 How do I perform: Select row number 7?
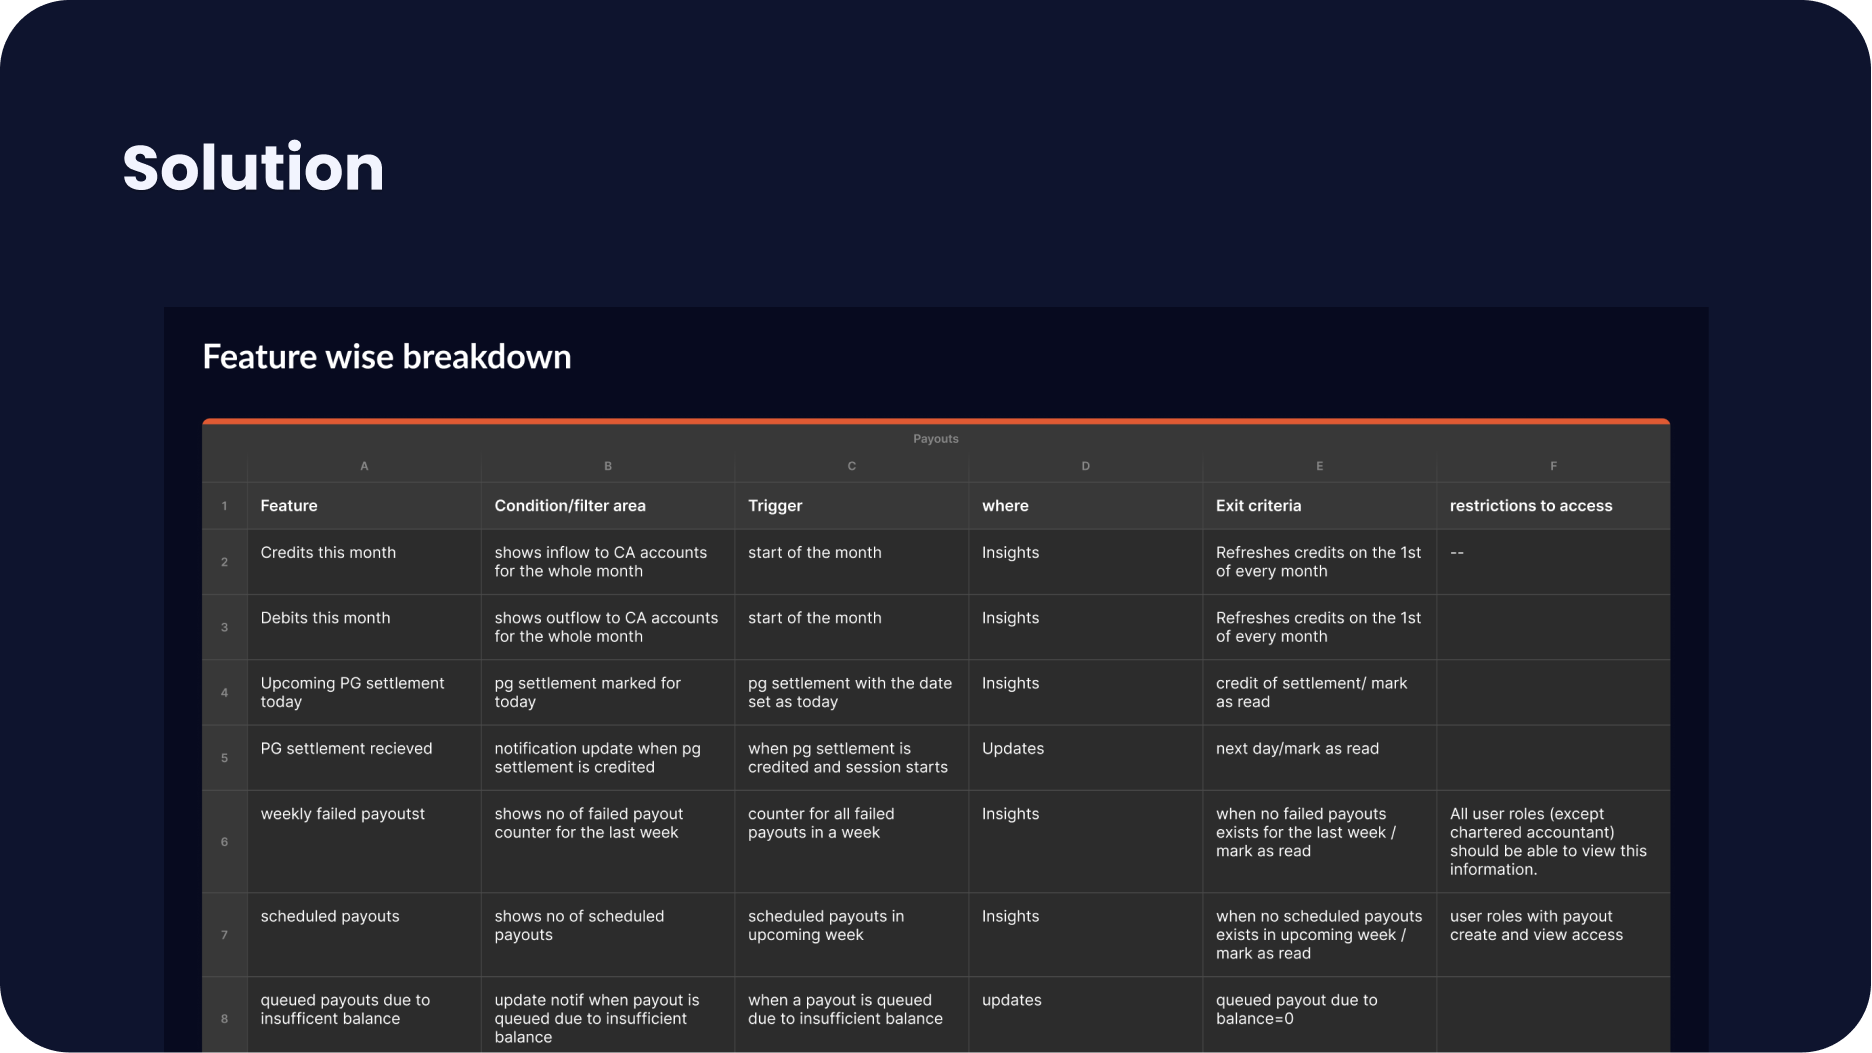[x=224, y=935]
